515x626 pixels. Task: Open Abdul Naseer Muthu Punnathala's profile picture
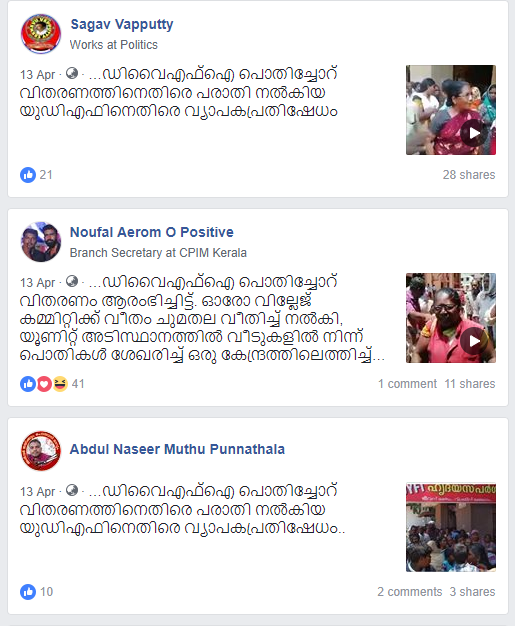(x=41, y=451)
